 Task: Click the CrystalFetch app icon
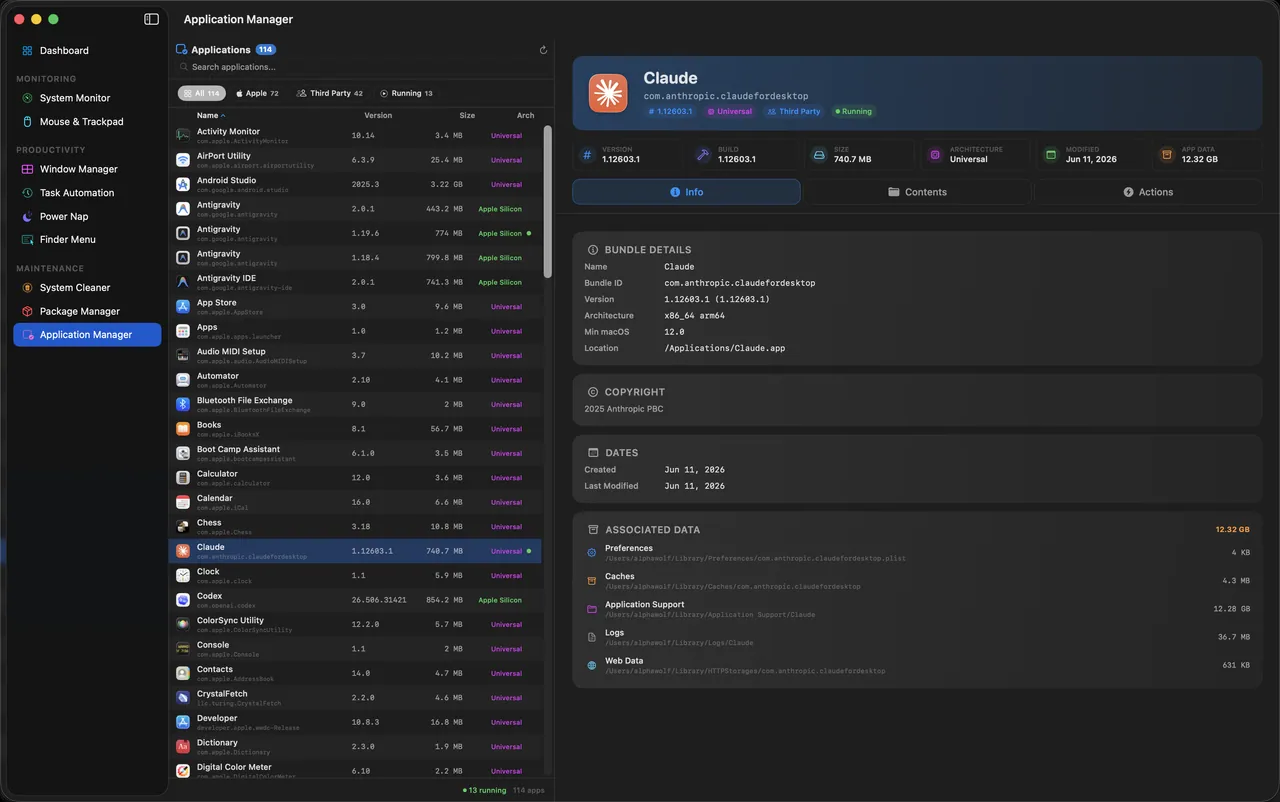pos(183,698)
